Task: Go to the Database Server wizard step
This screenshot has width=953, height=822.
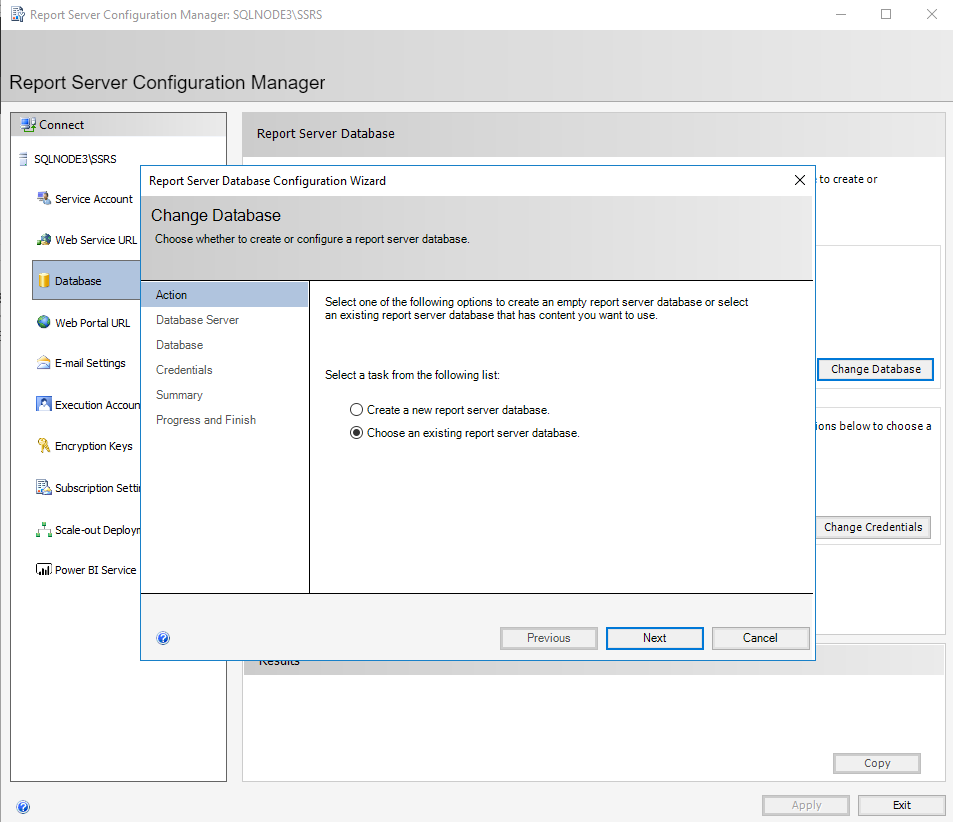Action: (197, 320)
